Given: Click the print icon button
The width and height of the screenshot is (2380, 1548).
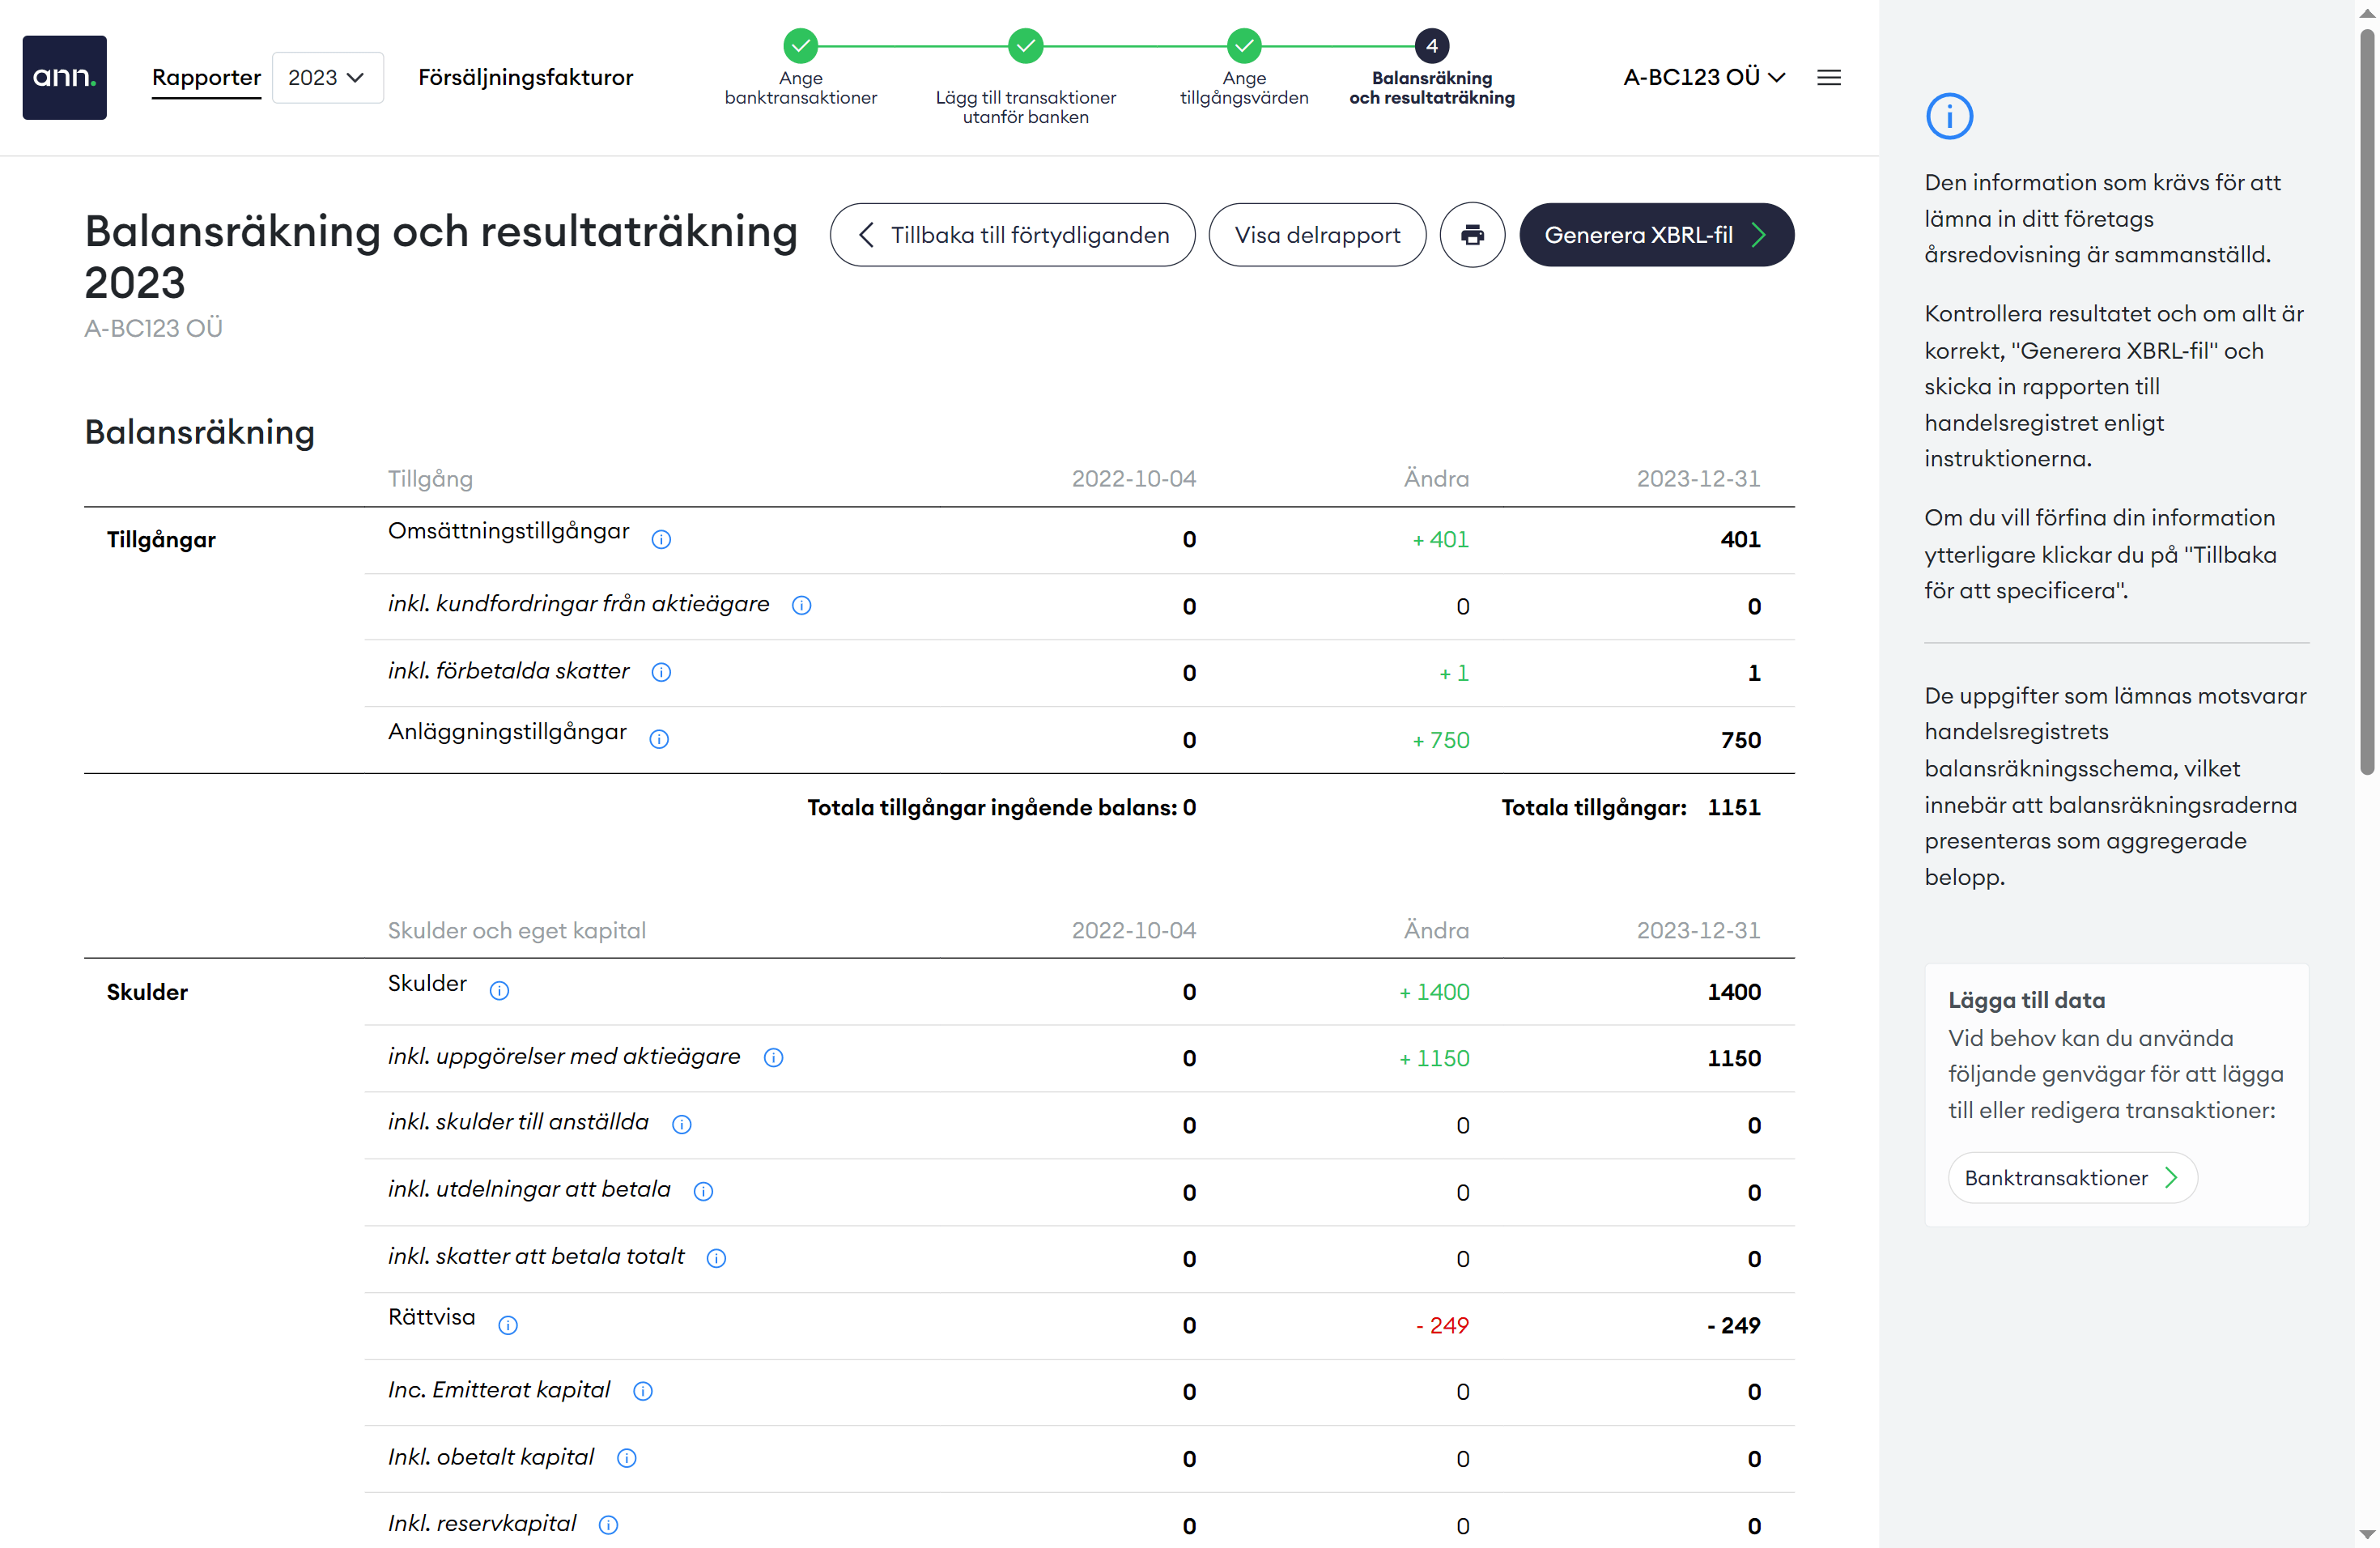Looking at the screenshot, I should coord(1472,235).
